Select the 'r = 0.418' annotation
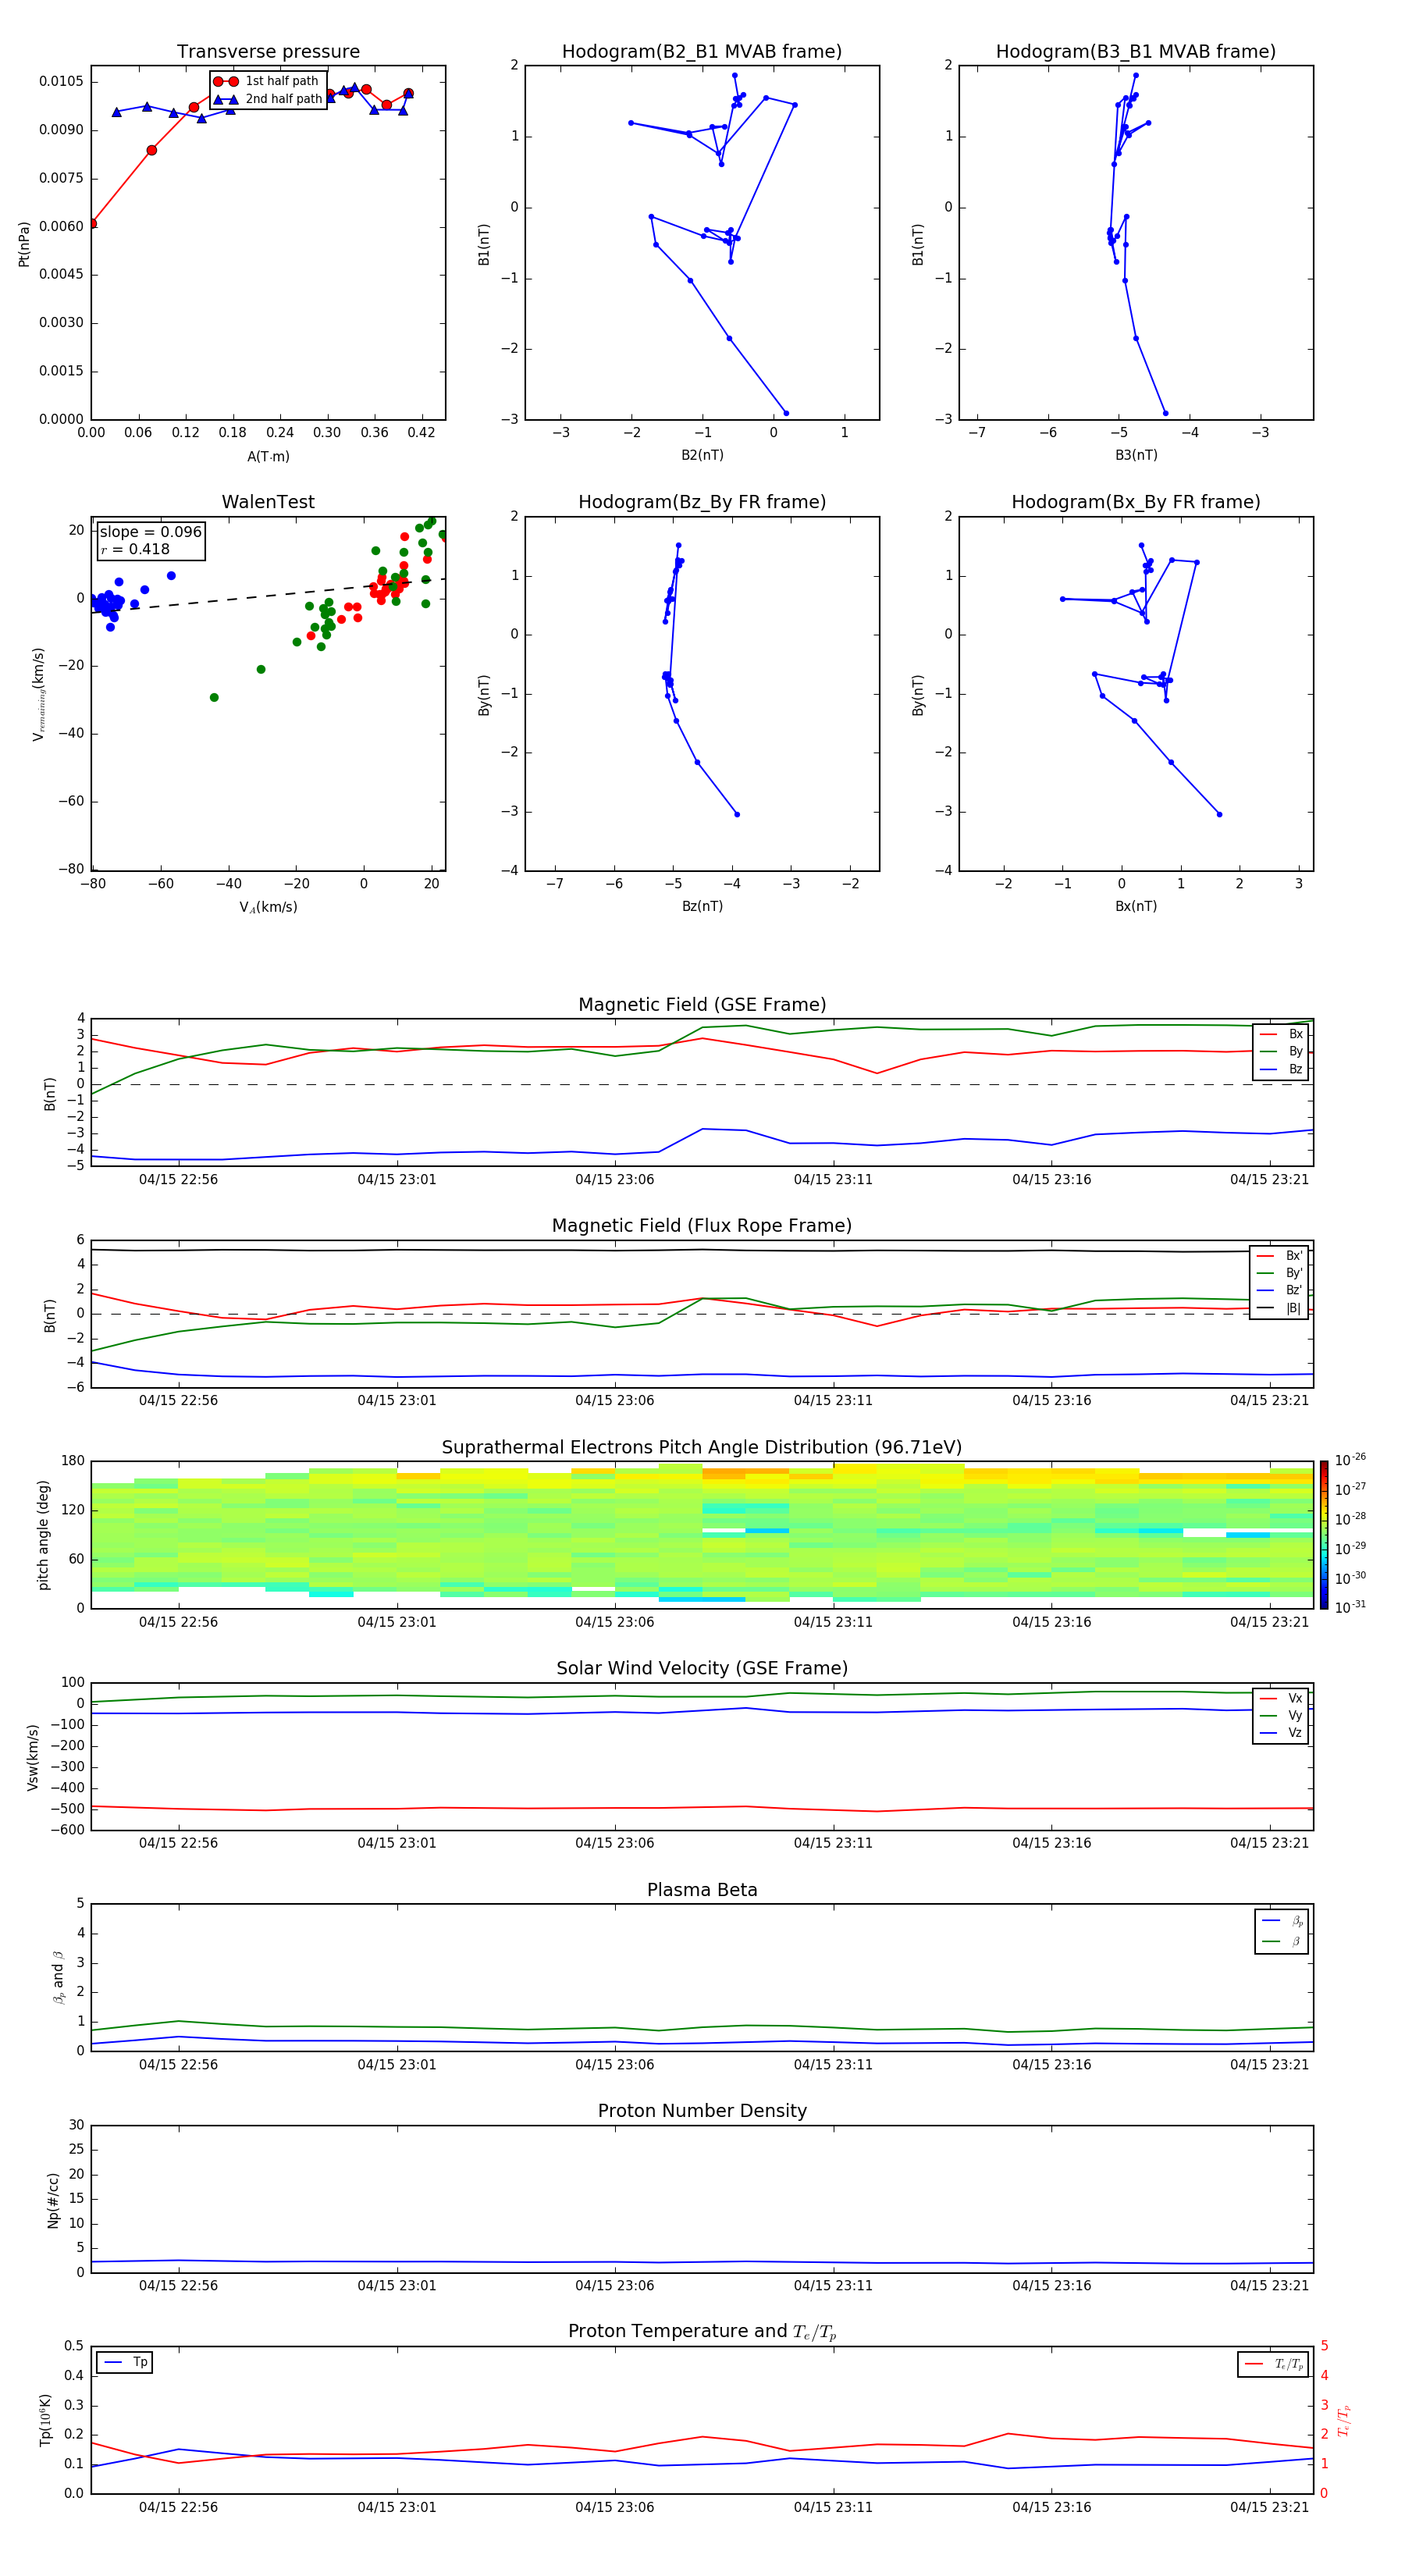This screenshot has width=1405, height=2576. pos(135,549)
